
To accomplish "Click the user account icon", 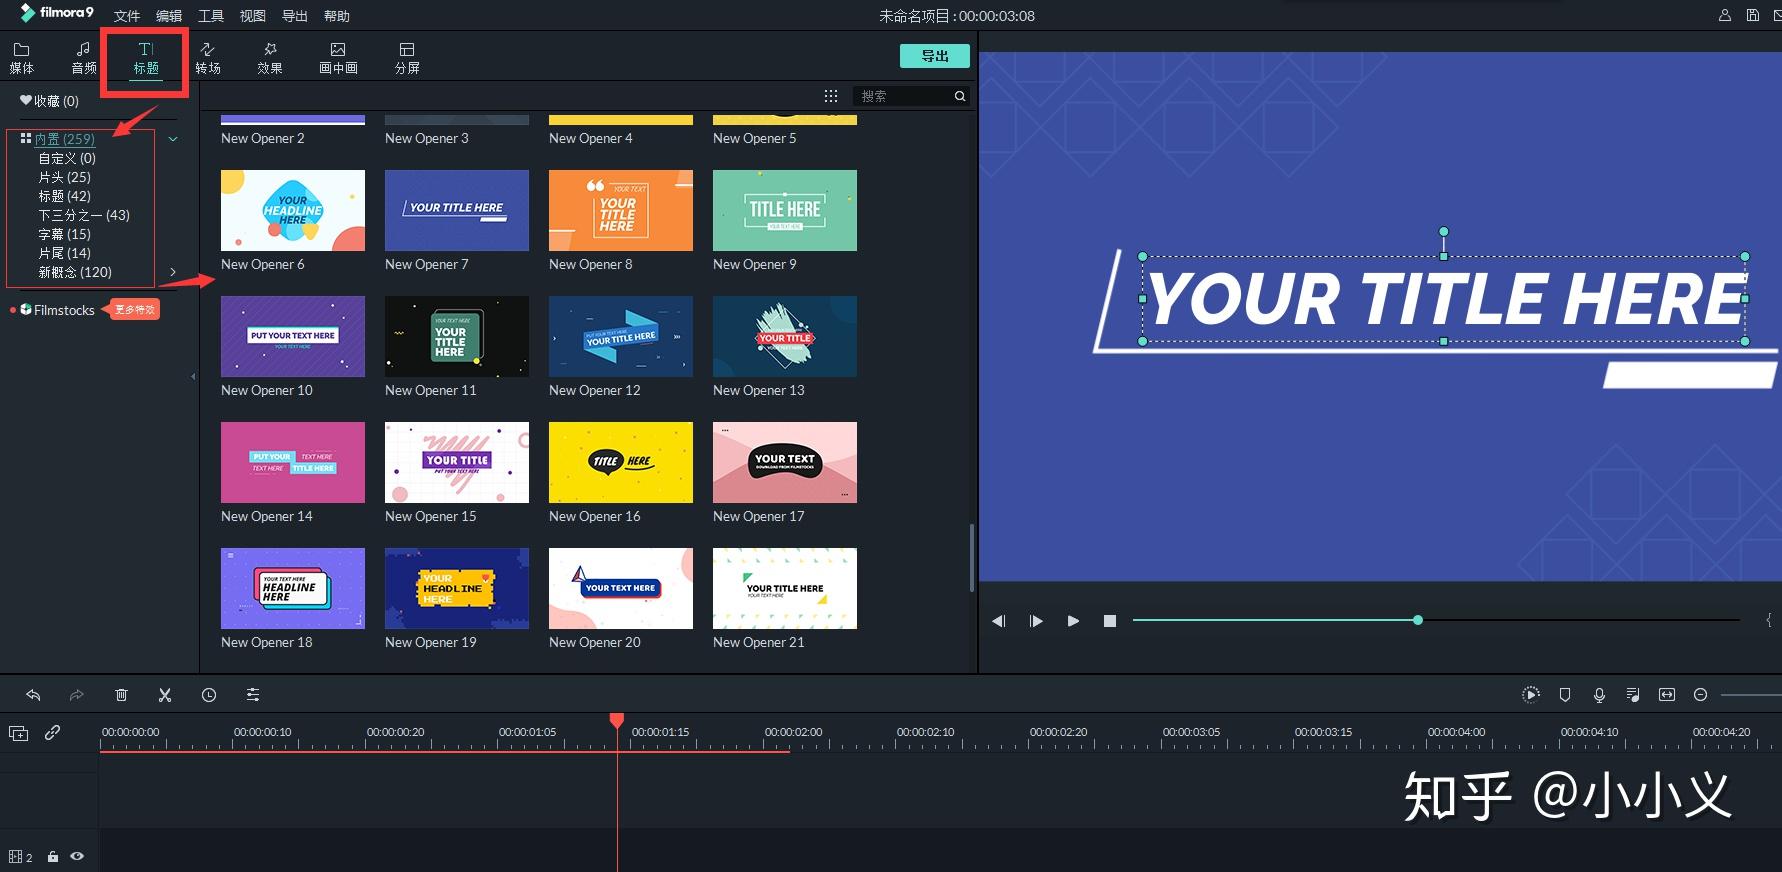I will point(1725,16).
